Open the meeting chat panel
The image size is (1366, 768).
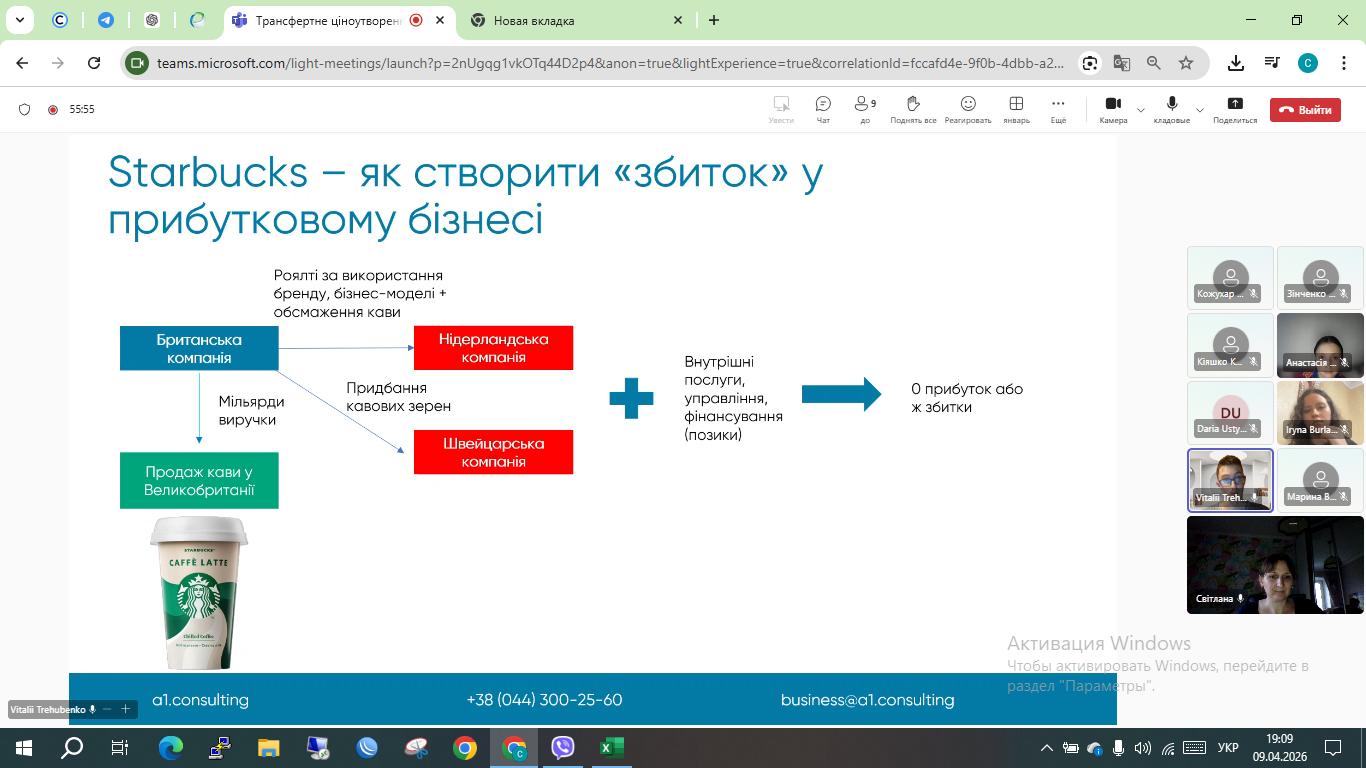823,108
